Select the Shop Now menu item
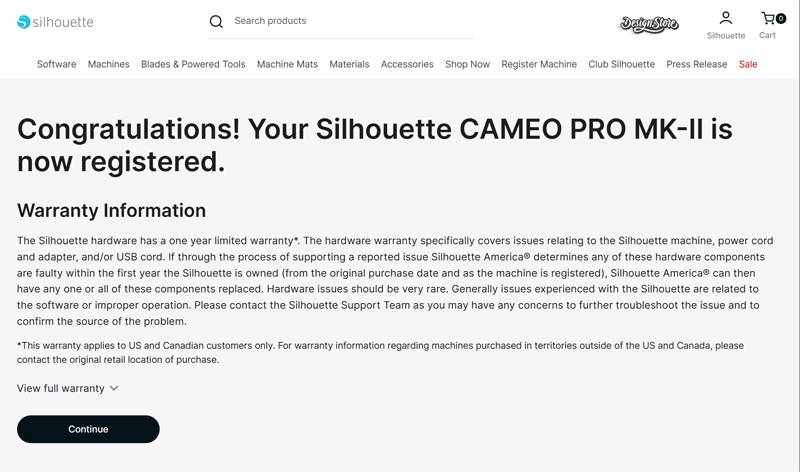This screenshot has width=800, height=472. [467, 64]
